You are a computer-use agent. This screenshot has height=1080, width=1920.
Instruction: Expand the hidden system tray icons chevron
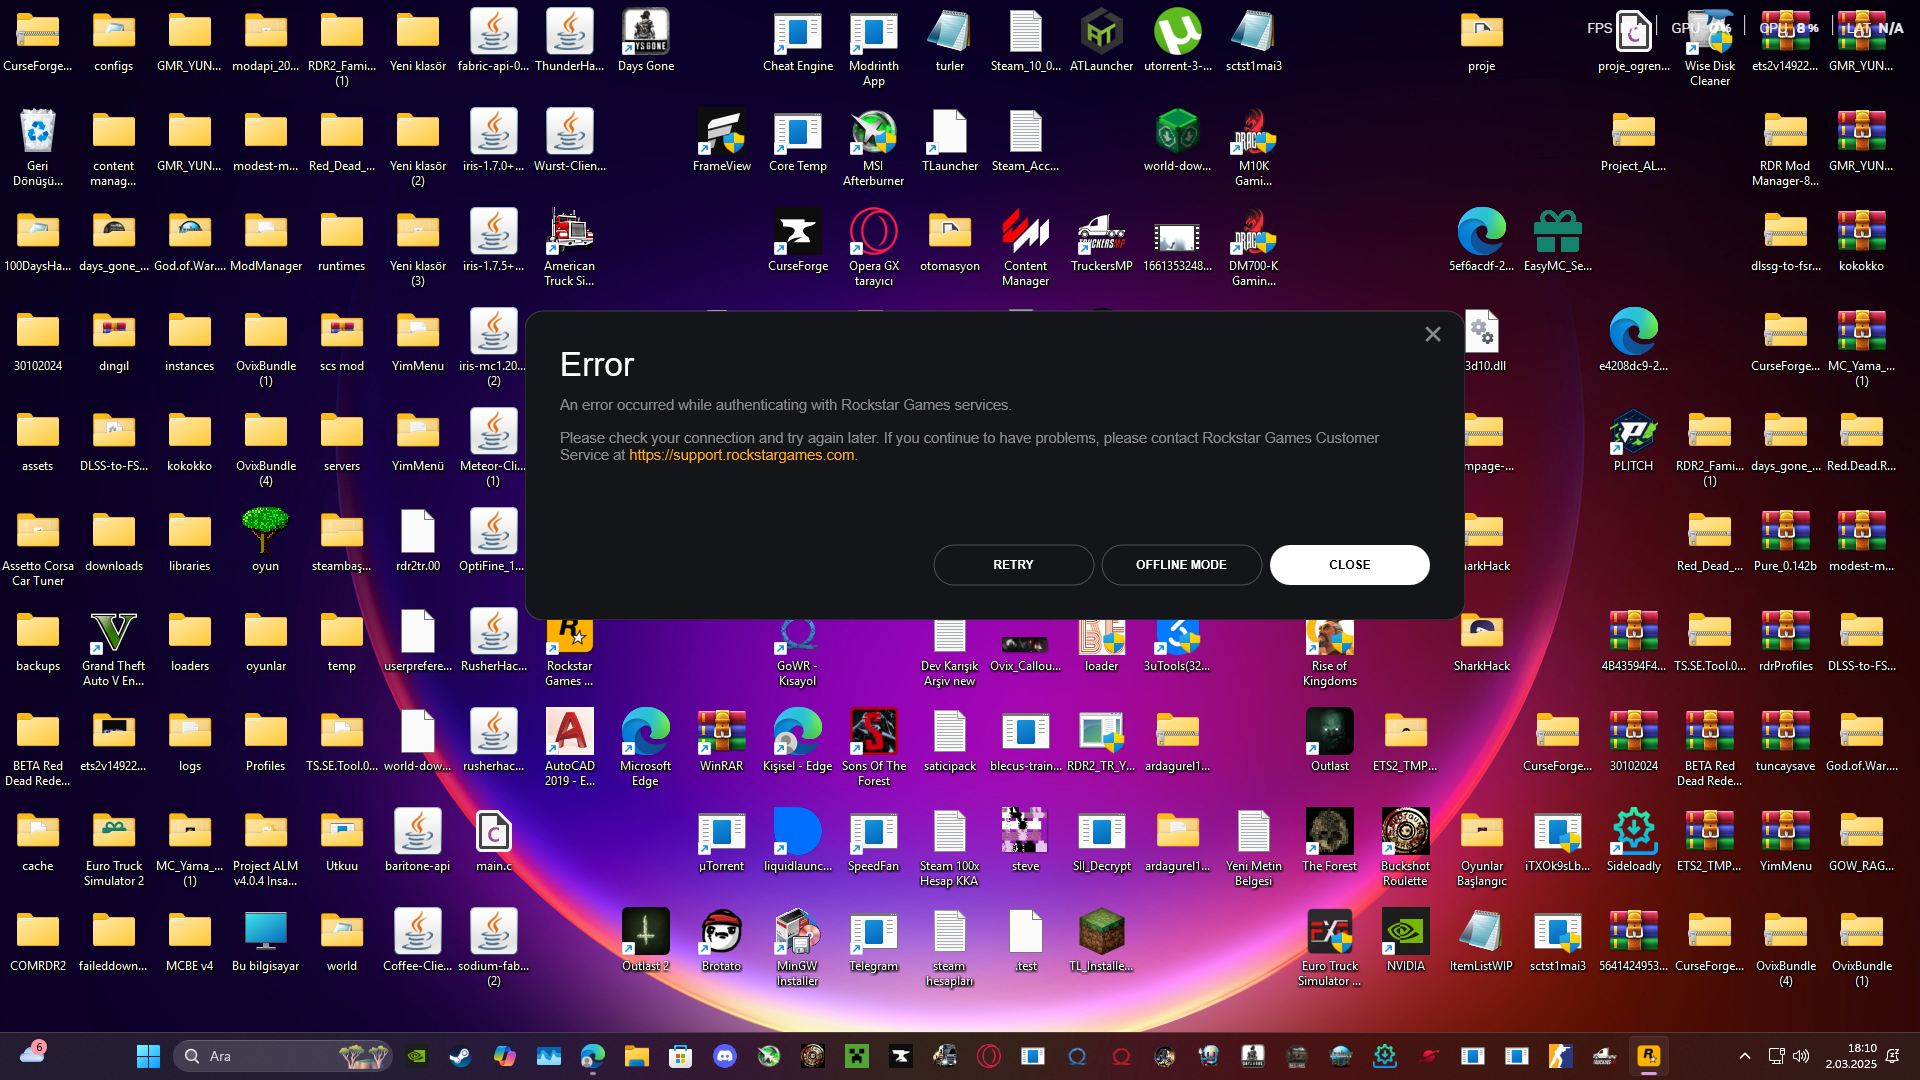[1745, 1056]
